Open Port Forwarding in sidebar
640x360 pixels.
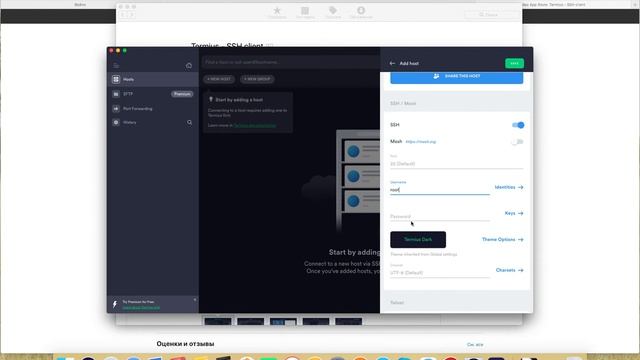(153, 109)
